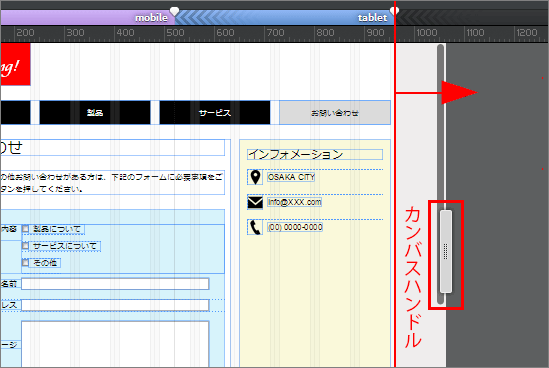This screenshot has height=368, width=549.
Task: Click the name text input field
Action: pos(115,284)
